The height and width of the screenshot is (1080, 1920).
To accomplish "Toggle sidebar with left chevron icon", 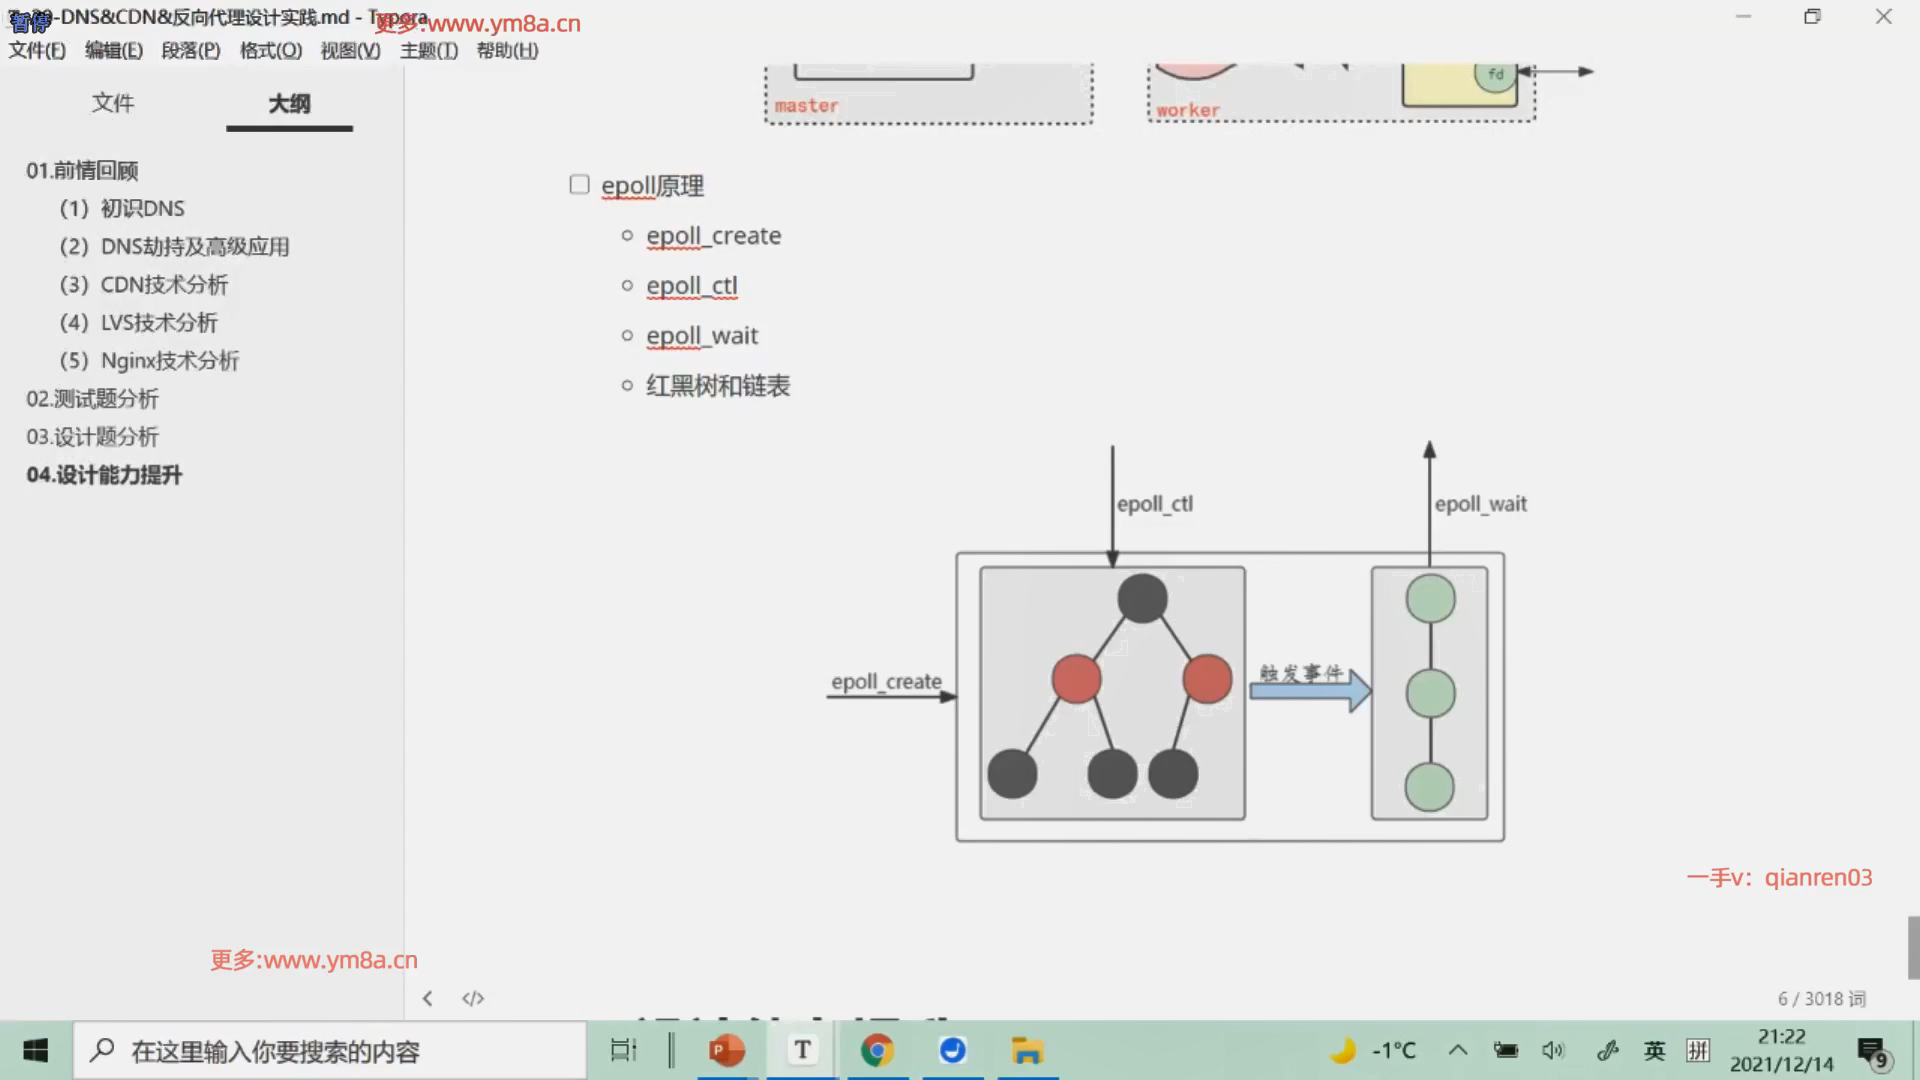I will pyautogui.click(x=427, y=998).
